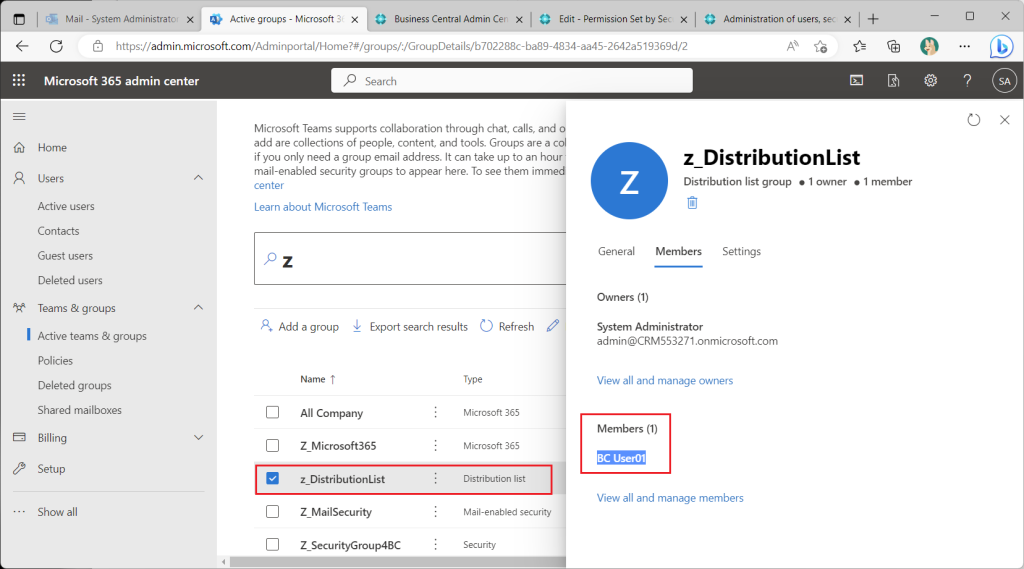1024x569 pixels.
Task: Open Deleted groups in navigation
Action: pyautogui.click(x=74, y=385)
